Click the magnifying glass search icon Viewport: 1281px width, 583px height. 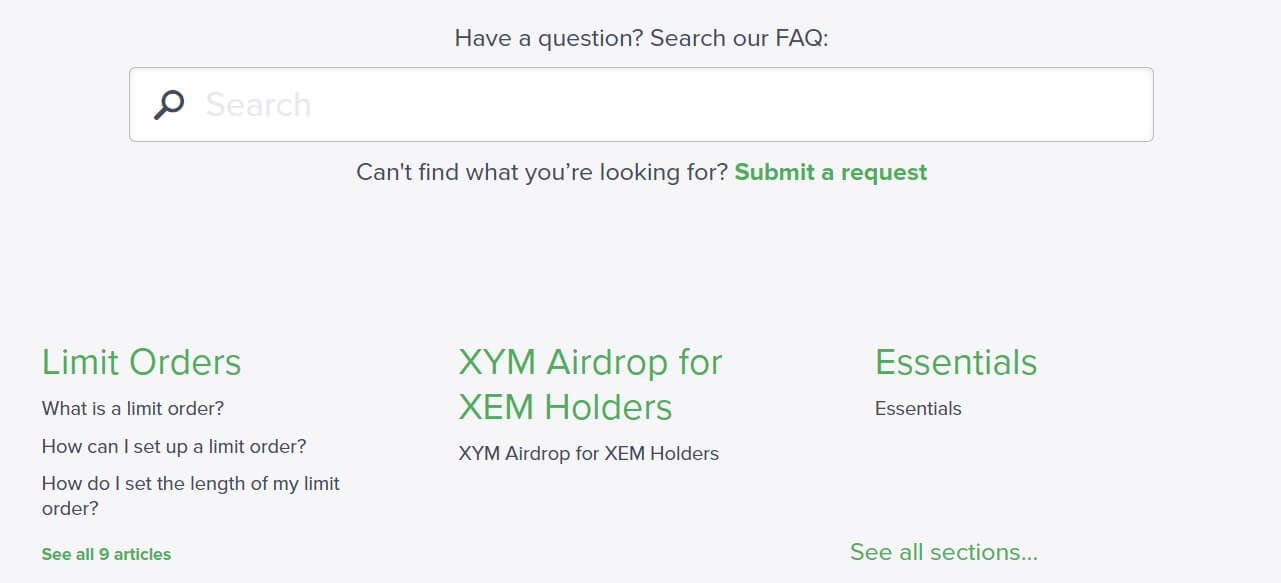169,104
